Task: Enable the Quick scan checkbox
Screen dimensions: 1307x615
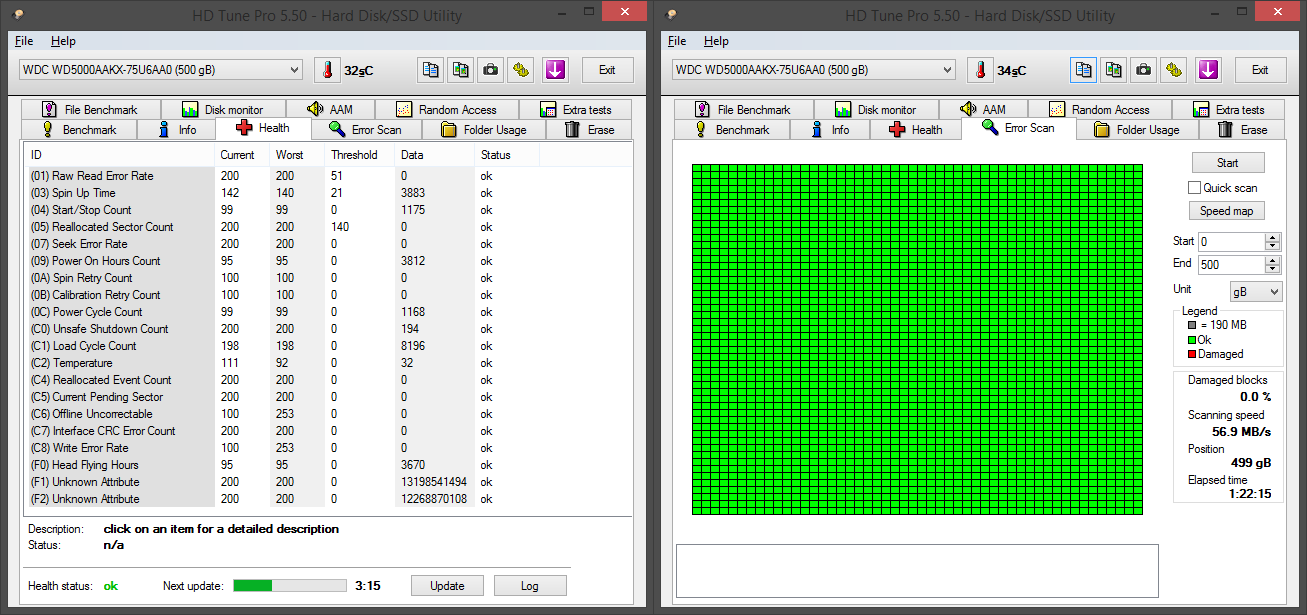Action: click(1194, 188)
